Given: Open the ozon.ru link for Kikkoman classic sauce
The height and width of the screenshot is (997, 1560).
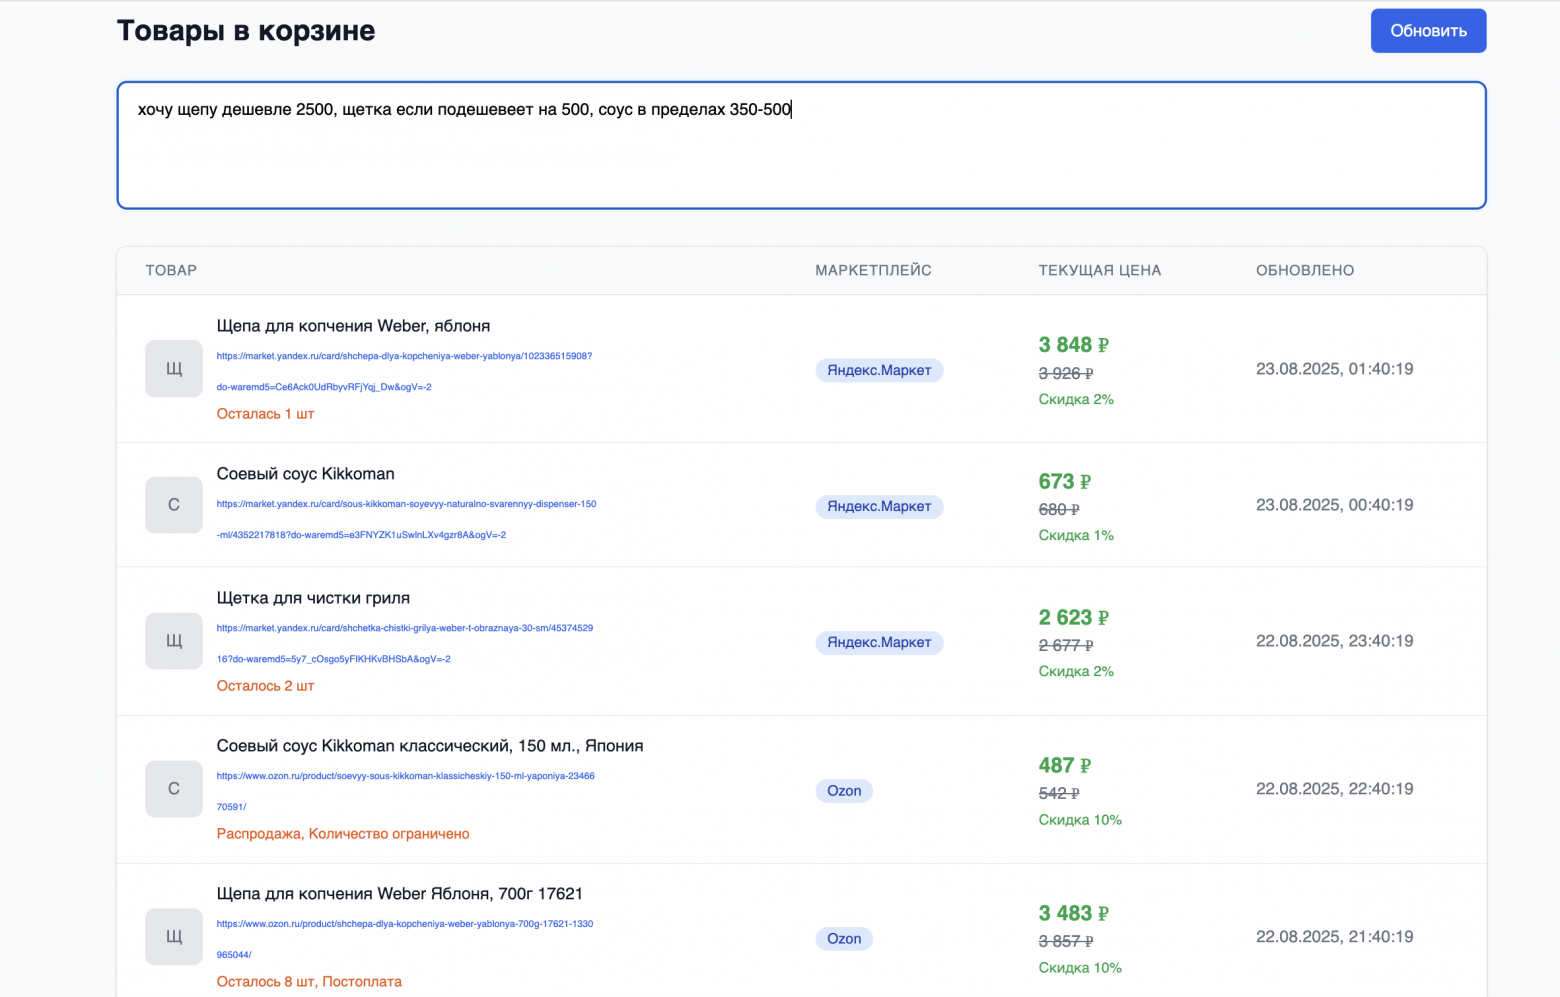Looking at the screenshot, I should coord(405,775).
